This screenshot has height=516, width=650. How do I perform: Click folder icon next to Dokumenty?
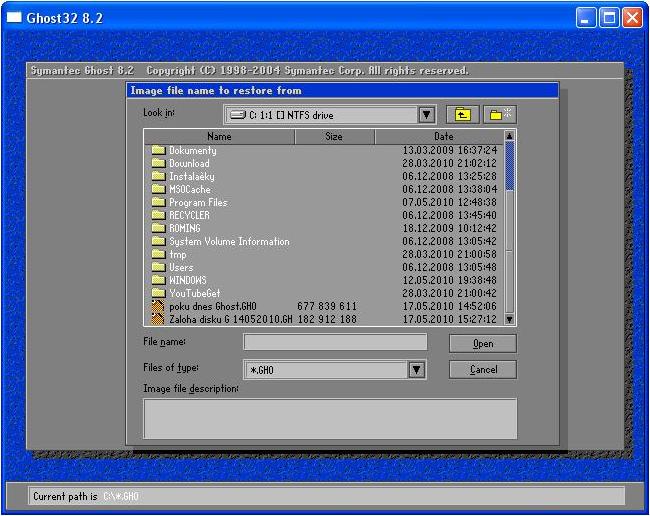[158, 150]
